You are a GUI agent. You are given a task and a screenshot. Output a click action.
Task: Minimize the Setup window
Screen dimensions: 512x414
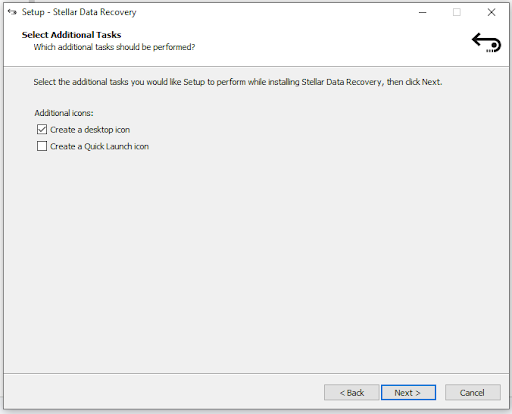tap(423, 12)
